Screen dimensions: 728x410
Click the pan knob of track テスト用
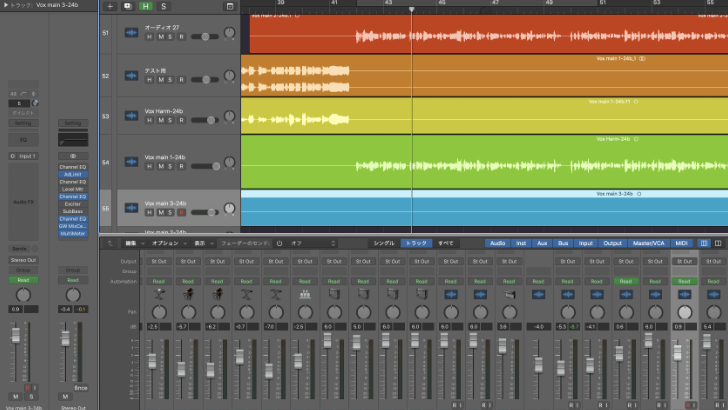[229, 75]
